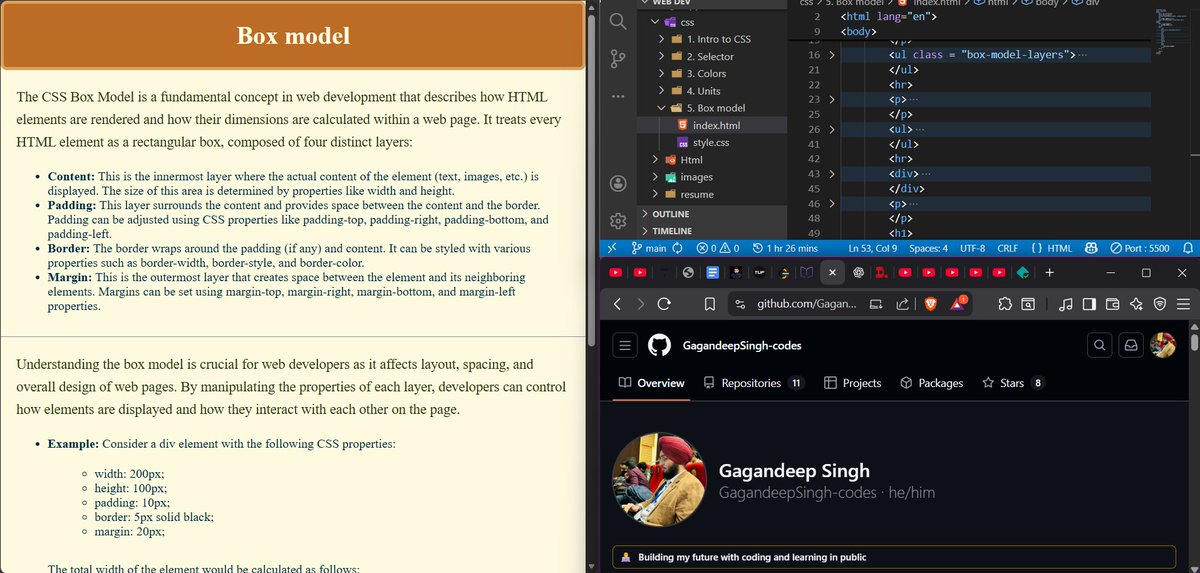Open errors and warnings in status bar

pyautogui.click(x=717, y=248)
